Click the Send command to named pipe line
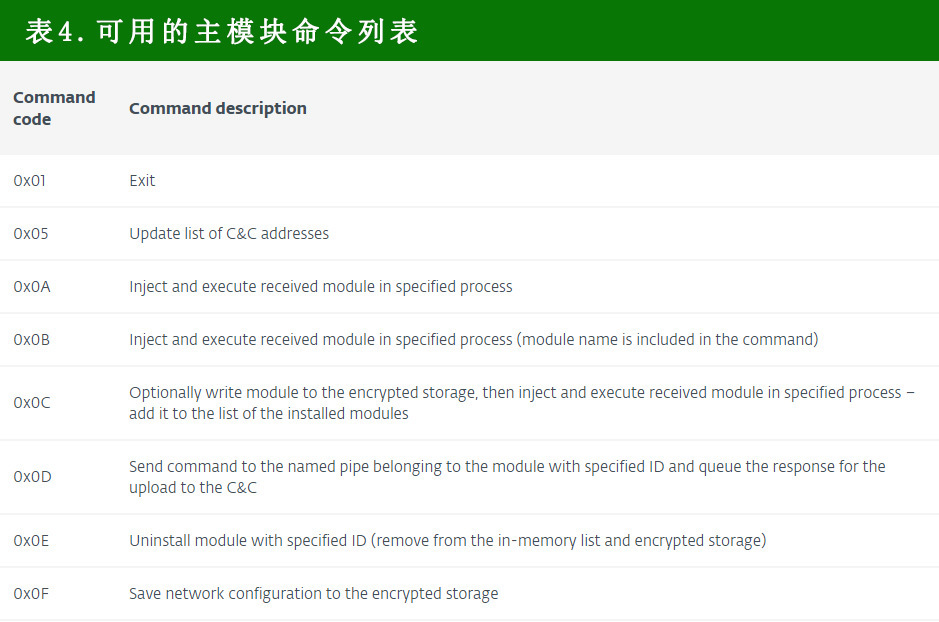Screen dimensions: 939x622 pos(507,467)
